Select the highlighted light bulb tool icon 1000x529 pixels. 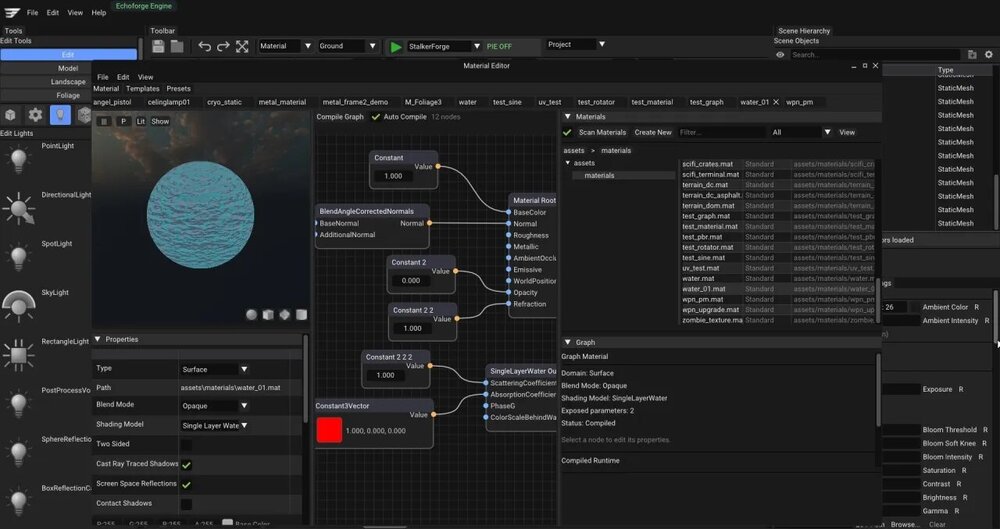click(x=60, y=115)
